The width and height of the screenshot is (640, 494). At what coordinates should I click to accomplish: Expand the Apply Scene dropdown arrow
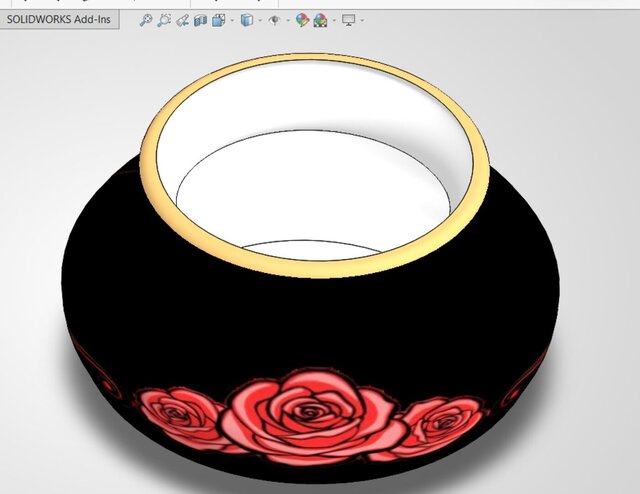click(x=333, y=20)
